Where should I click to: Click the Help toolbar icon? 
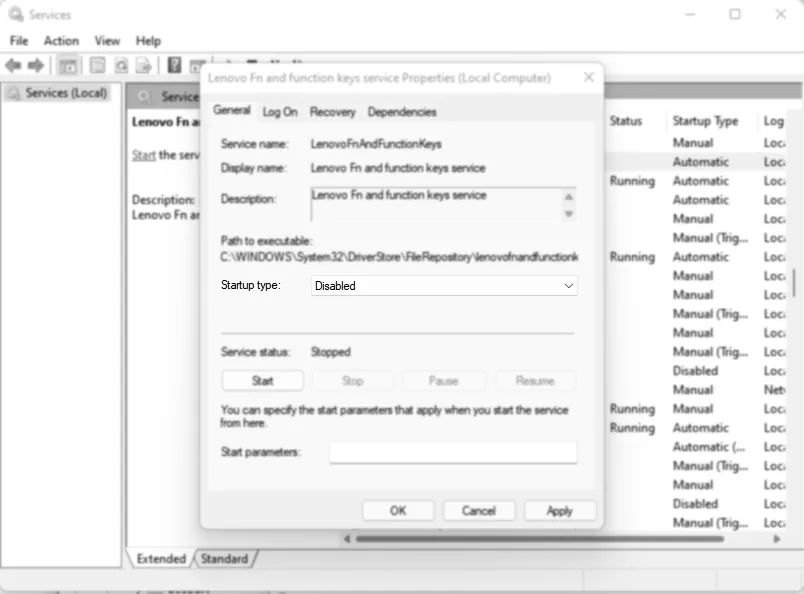pos(176,65)
